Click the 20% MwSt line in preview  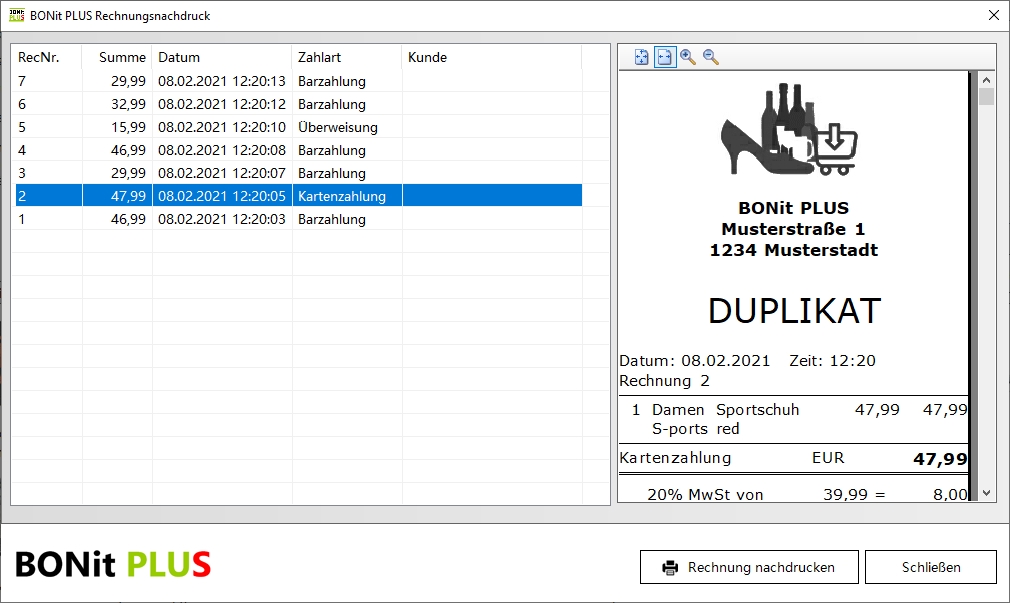[x=806, y=495]
